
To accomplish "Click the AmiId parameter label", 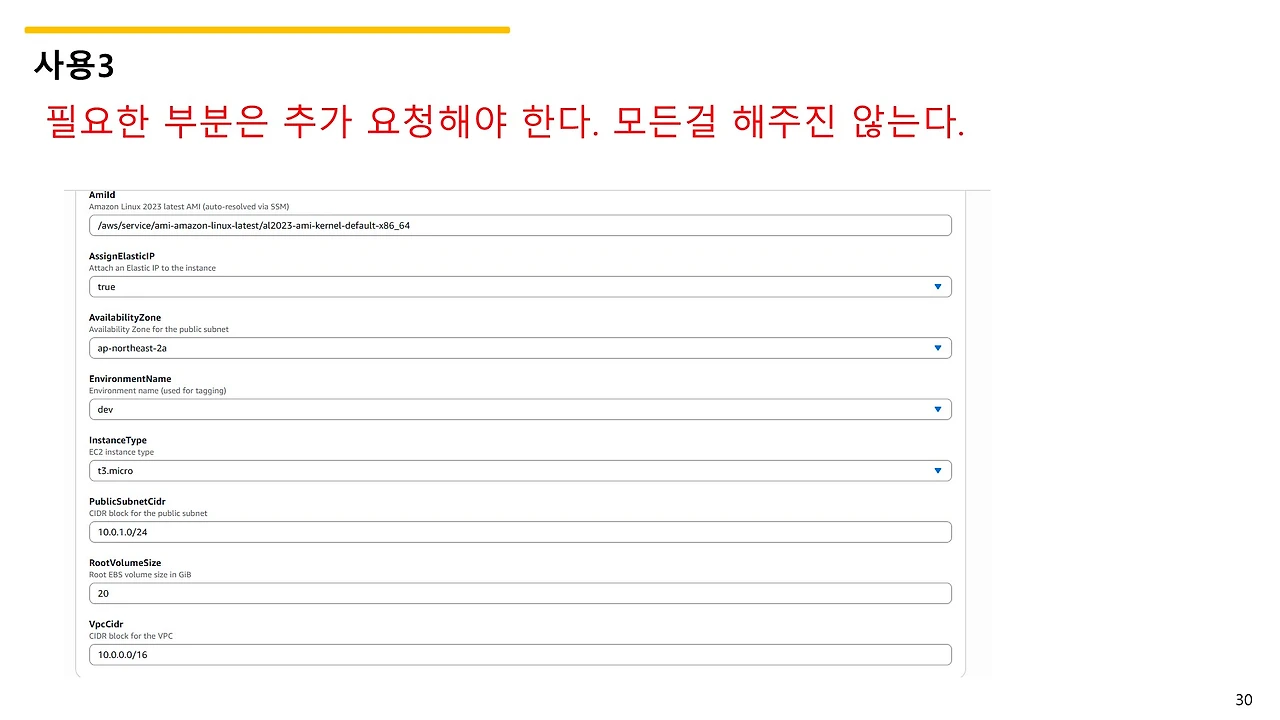I will tap(101, 195).
